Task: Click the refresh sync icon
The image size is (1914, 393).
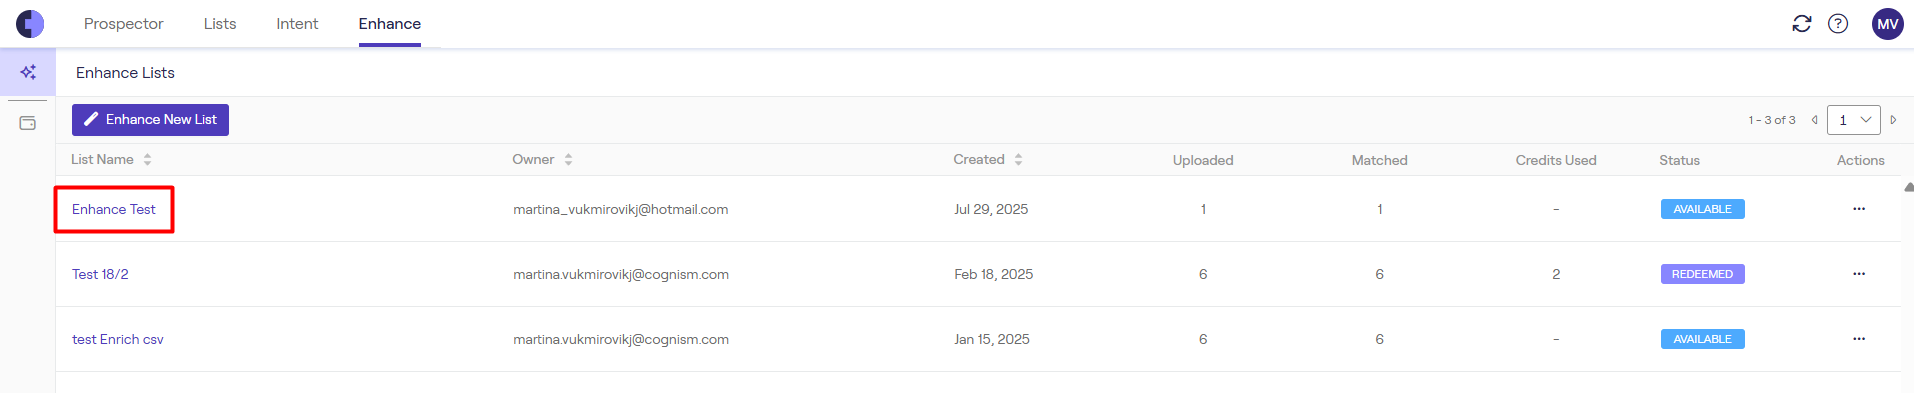Action: click(x=1802, y=24)
